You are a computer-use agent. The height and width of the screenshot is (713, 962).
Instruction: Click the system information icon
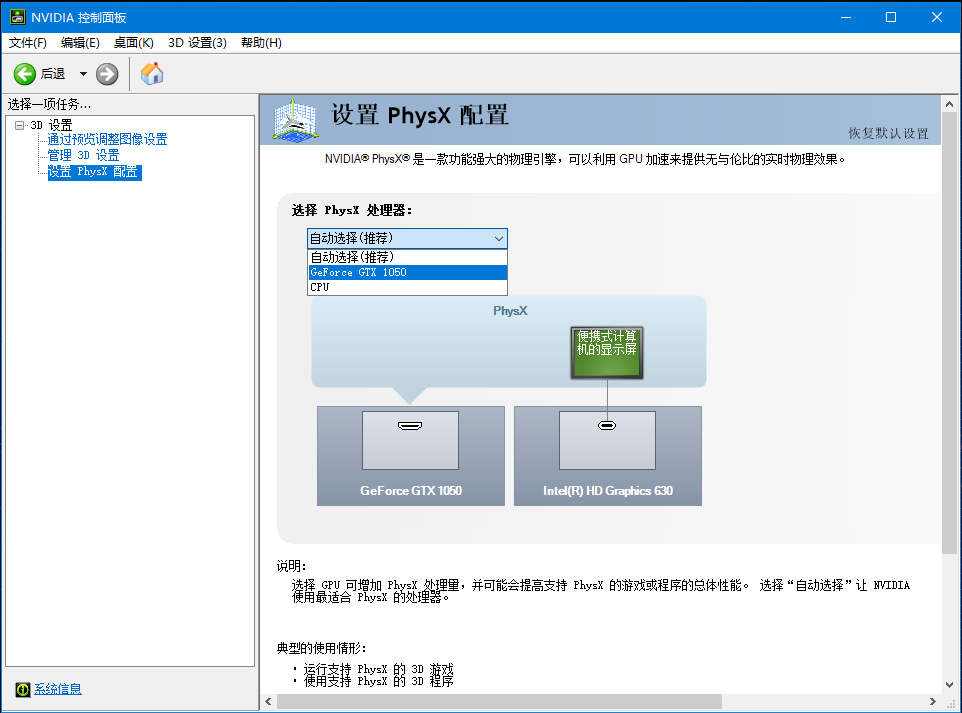pyautogui.click(x=23, y=690)
